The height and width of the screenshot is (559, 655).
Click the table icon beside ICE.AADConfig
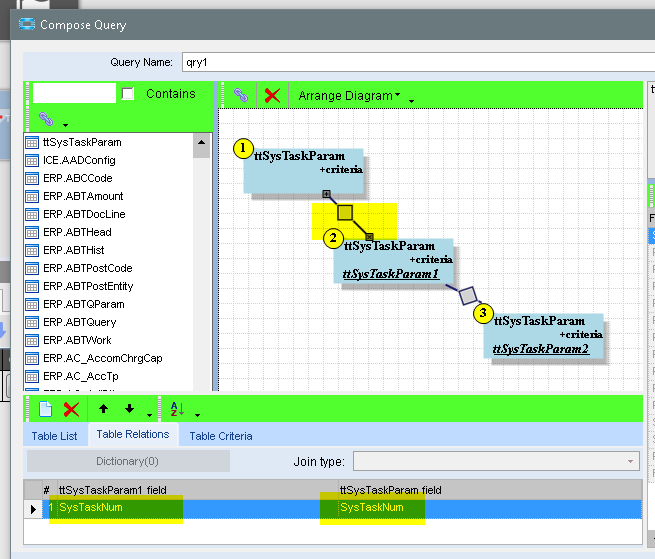[32, 160]
